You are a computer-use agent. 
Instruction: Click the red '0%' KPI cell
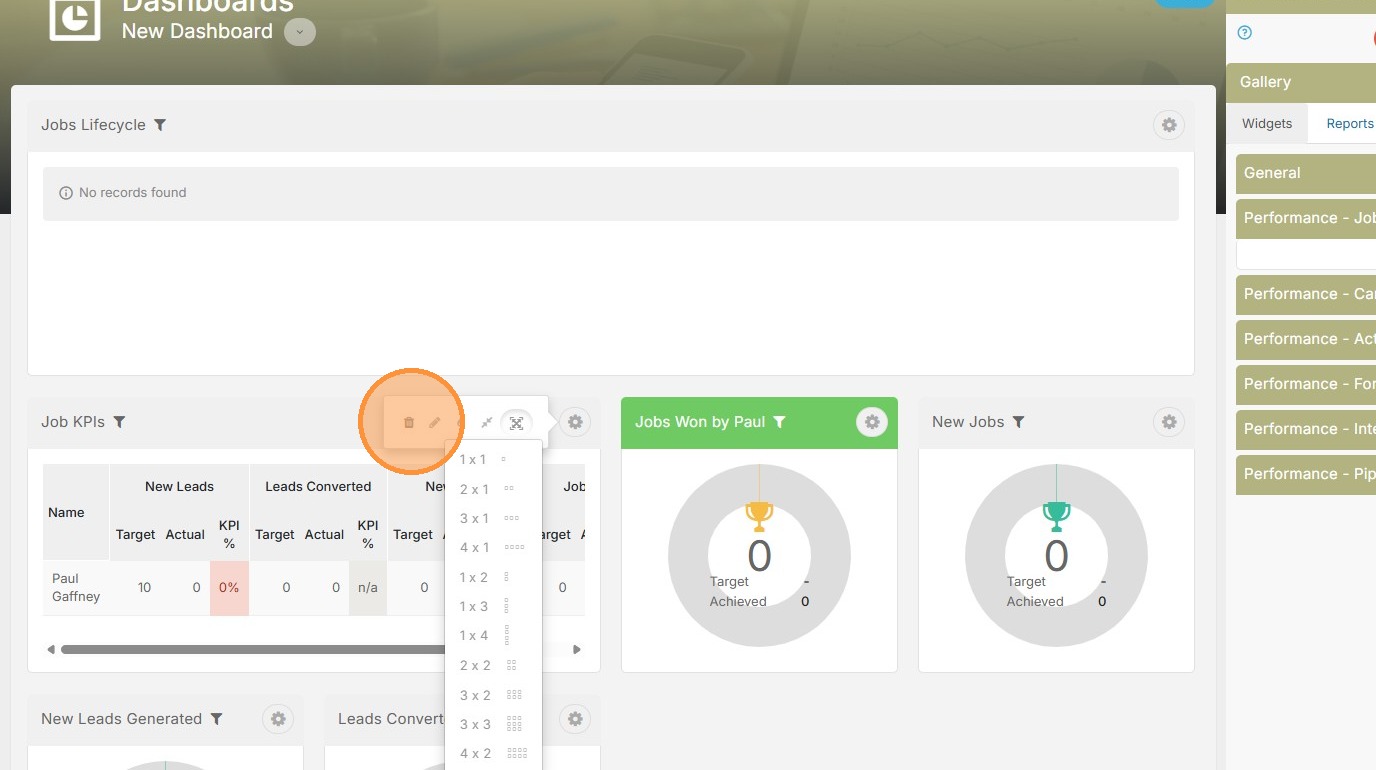229,588
